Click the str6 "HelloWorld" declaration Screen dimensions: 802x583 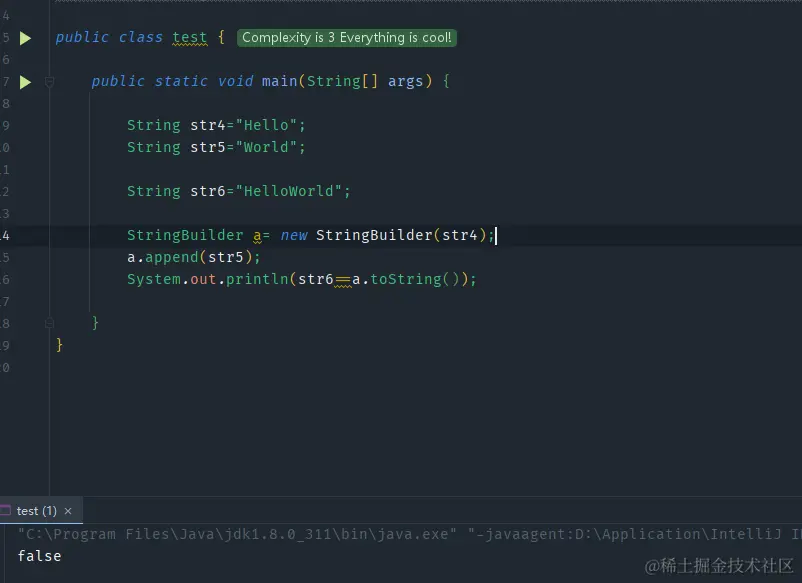[x=238, y=191]
